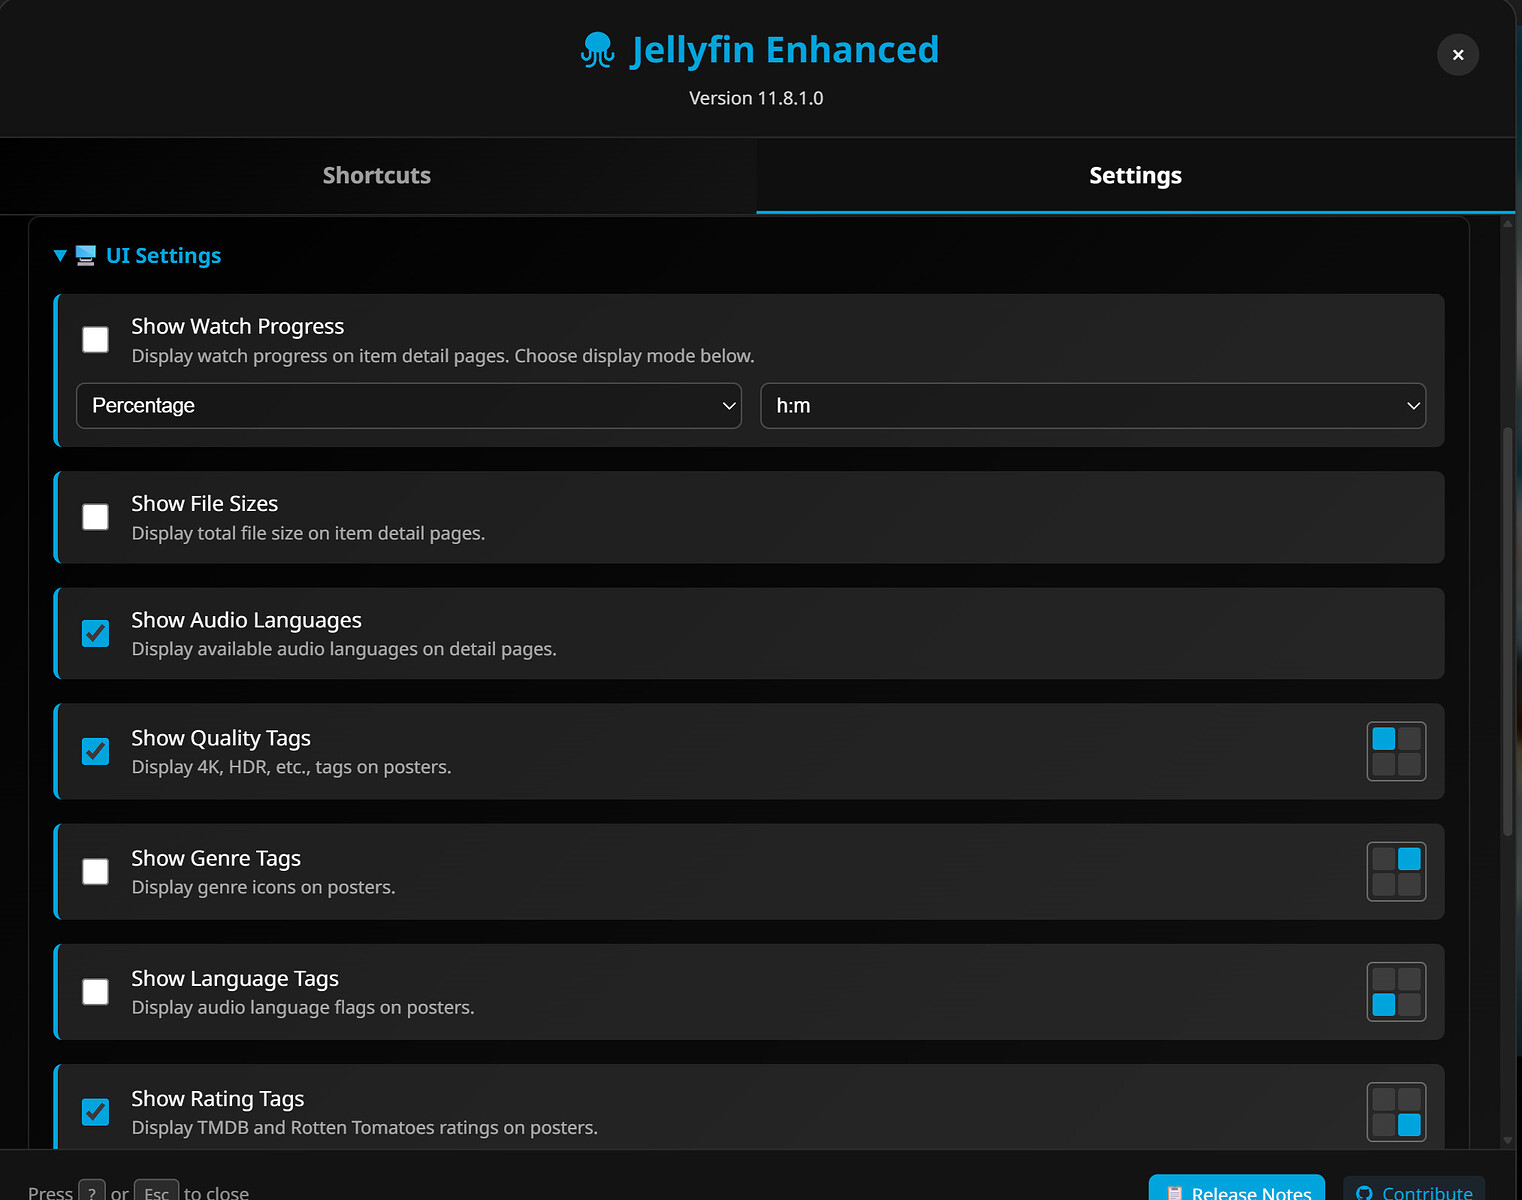Screen dimensions: 1522x1200
Task: Choose top-right position cell for Genre Tags
Action: click(x=1410, y=859)
